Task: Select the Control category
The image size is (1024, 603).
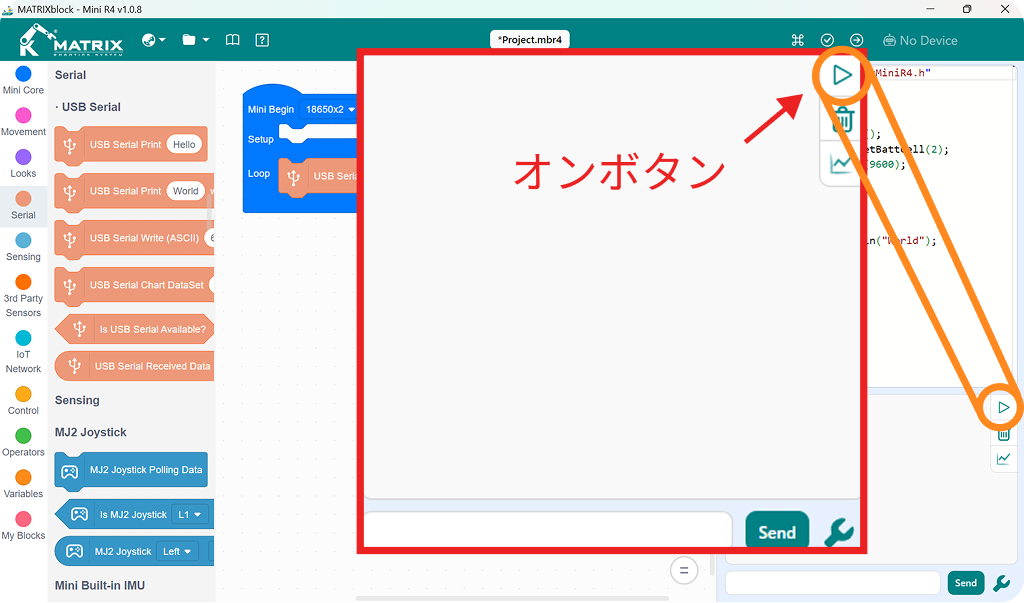Action: tap(24, 401)
